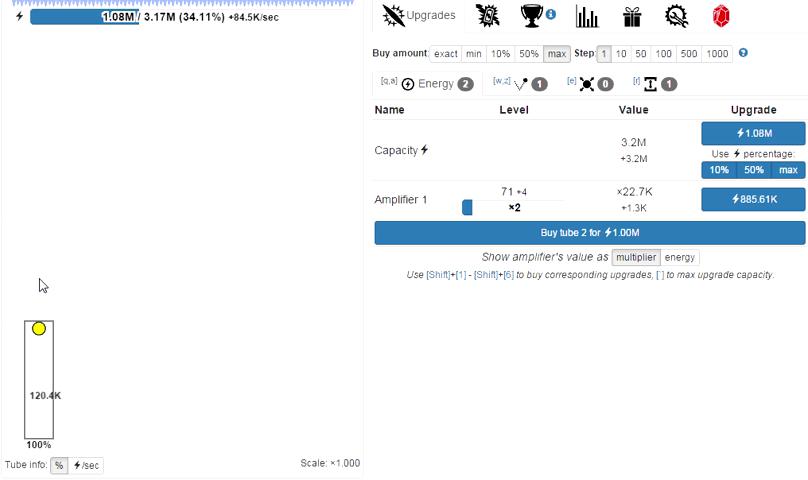The image size is (808, 480).
Task: Buy tube 2 for 1.00M
Action: (589, 232)
